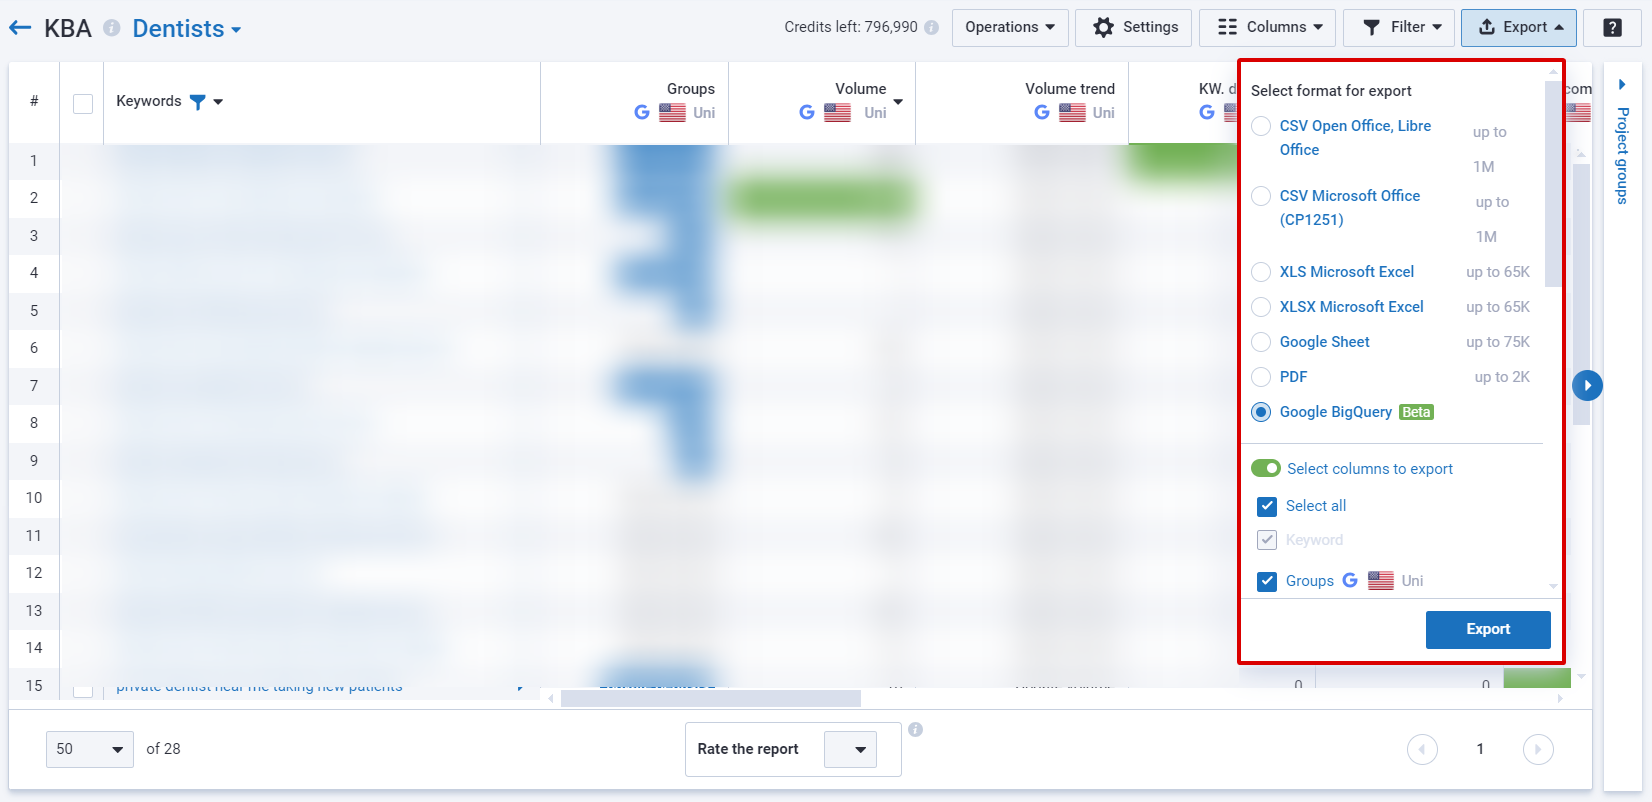Choose the PDF export format option
1652x802 pixels.
pos(1262,377)
